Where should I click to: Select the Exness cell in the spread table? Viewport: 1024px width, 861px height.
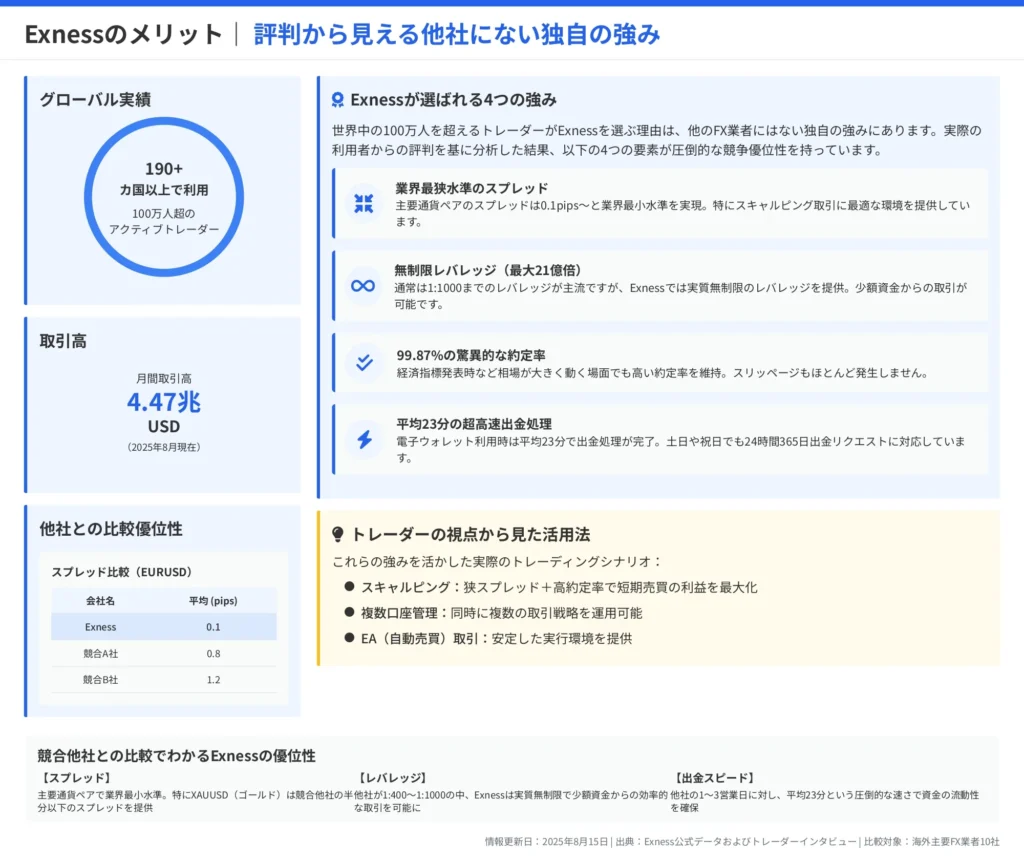(101, 626)
